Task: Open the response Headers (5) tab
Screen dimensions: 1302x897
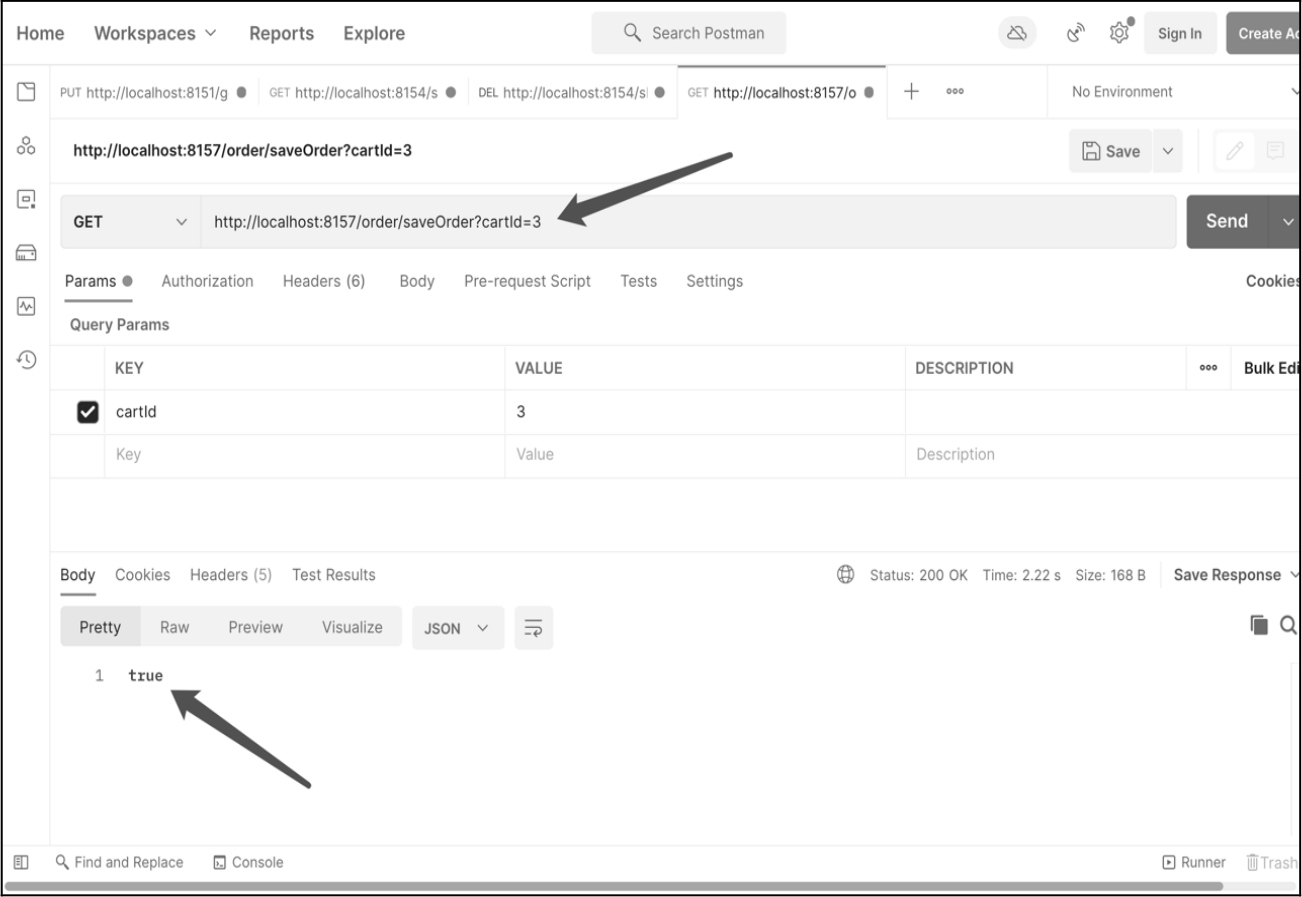Action: pos(231,575)
